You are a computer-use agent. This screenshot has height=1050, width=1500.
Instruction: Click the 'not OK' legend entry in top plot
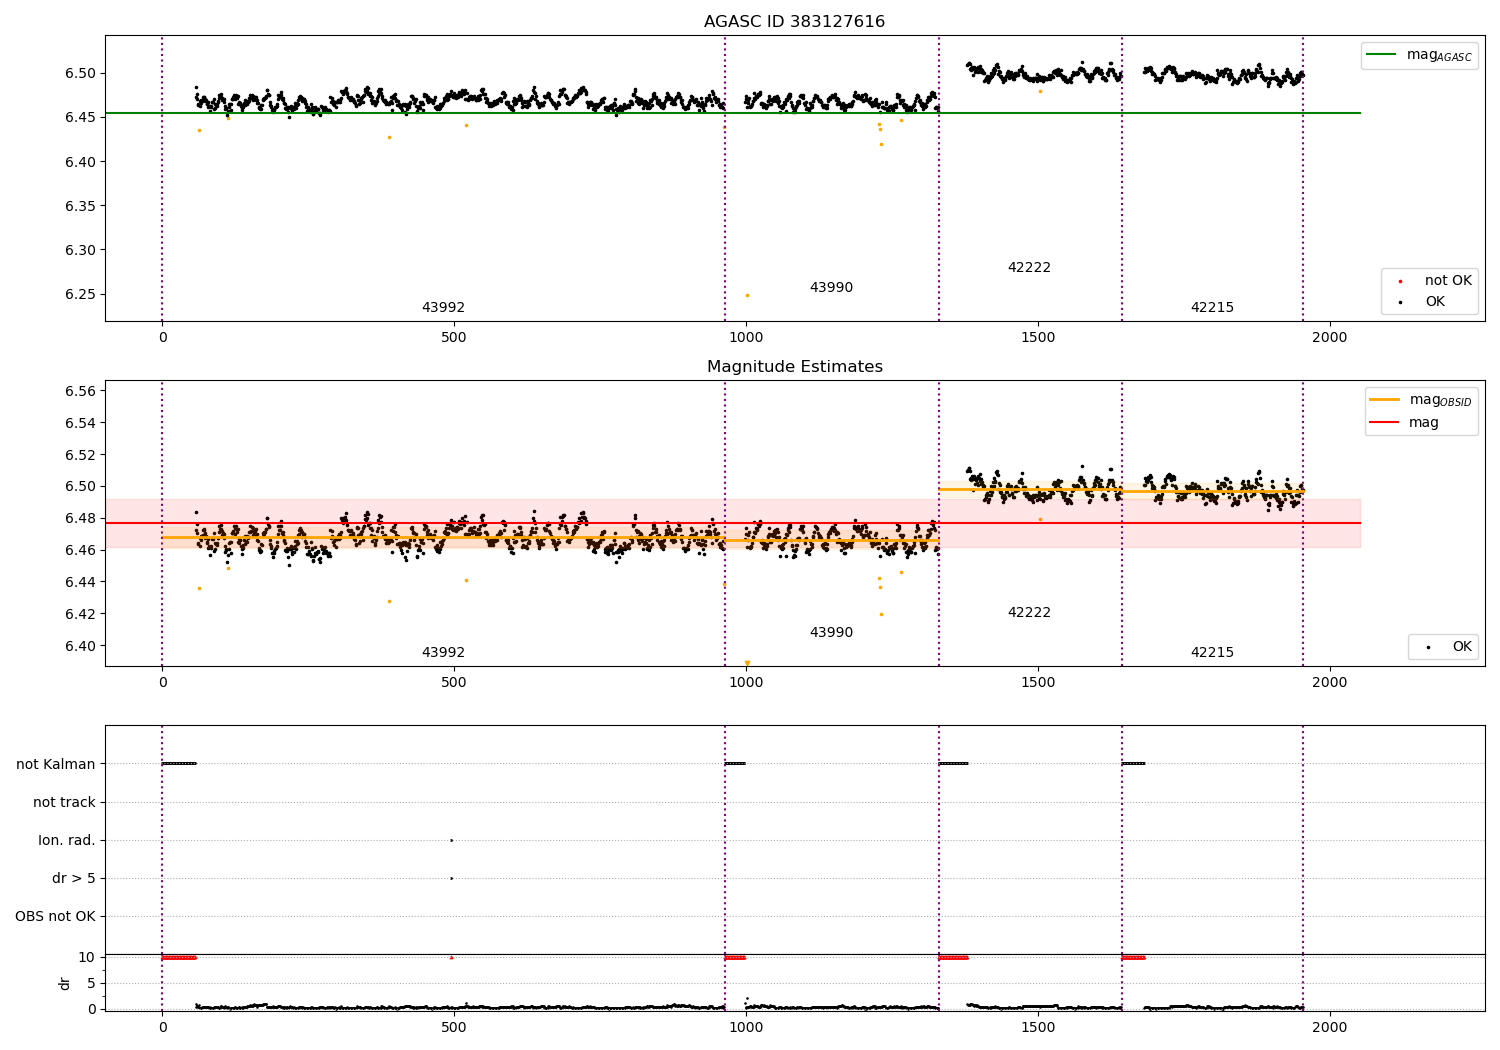[x=1435, y=281]
